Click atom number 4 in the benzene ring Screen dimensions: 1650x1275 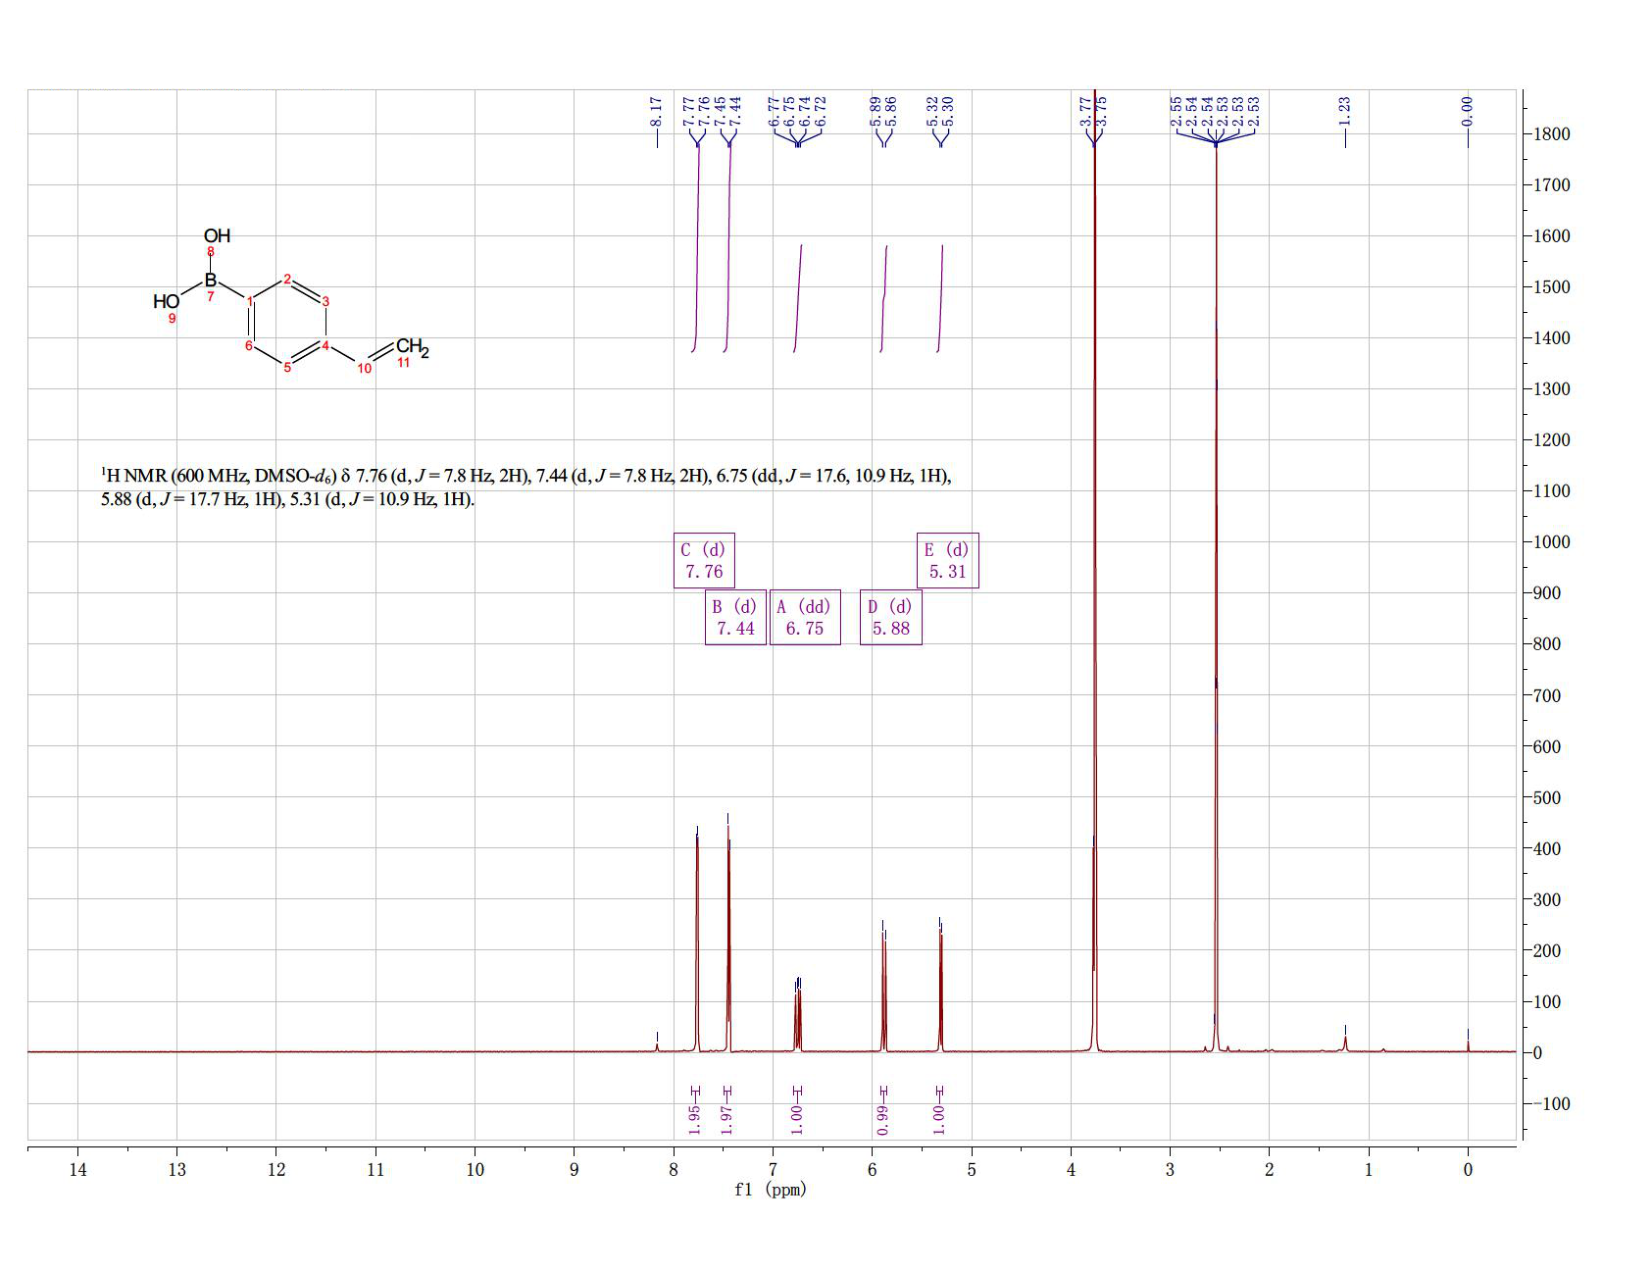point(325,346)
